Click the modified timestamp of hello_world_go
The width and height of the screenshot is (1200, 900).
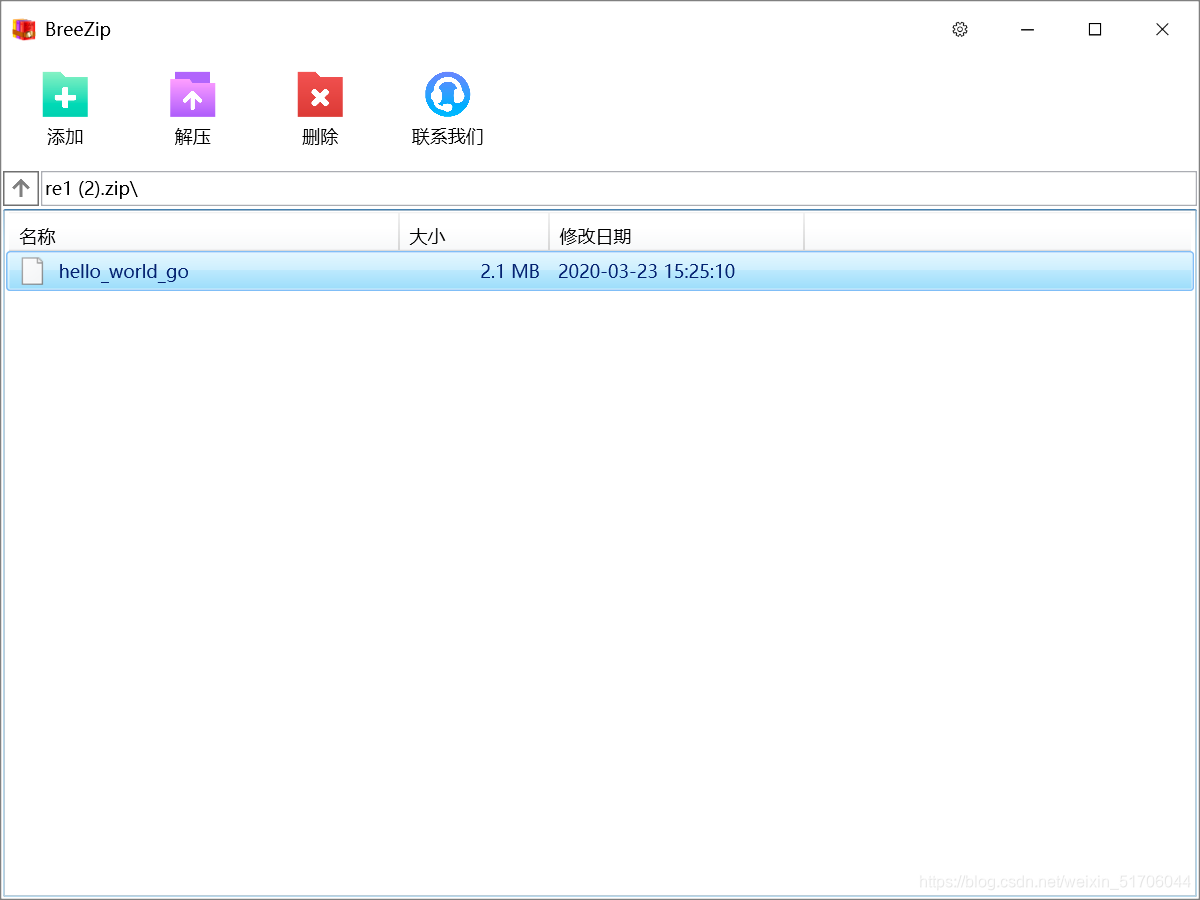(646, 271)
